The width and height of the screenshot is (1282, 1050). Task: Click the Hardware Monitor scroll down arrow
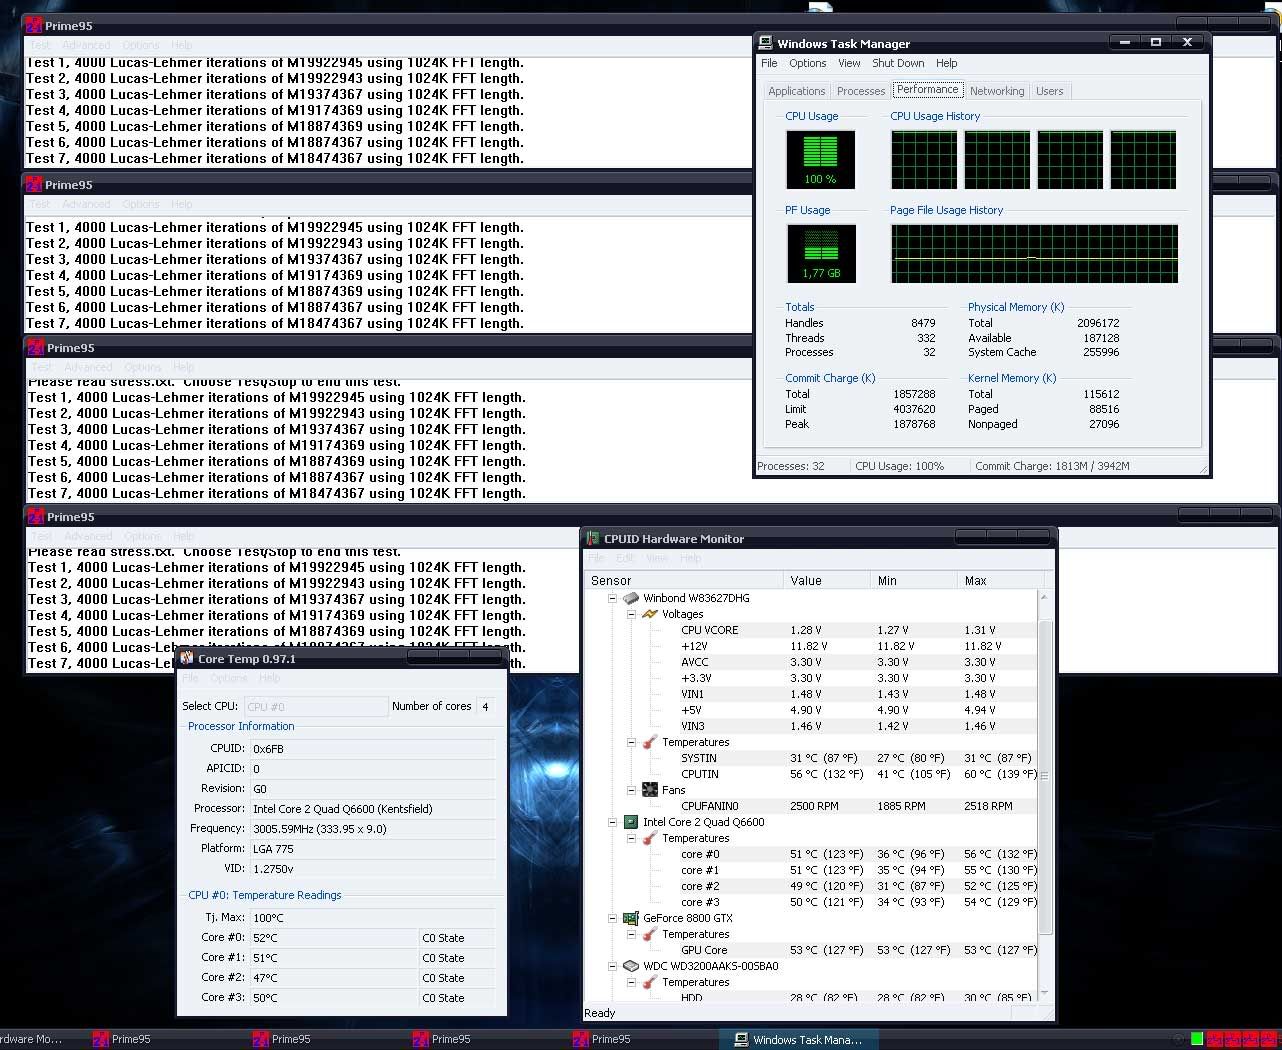click(1045, 994)
